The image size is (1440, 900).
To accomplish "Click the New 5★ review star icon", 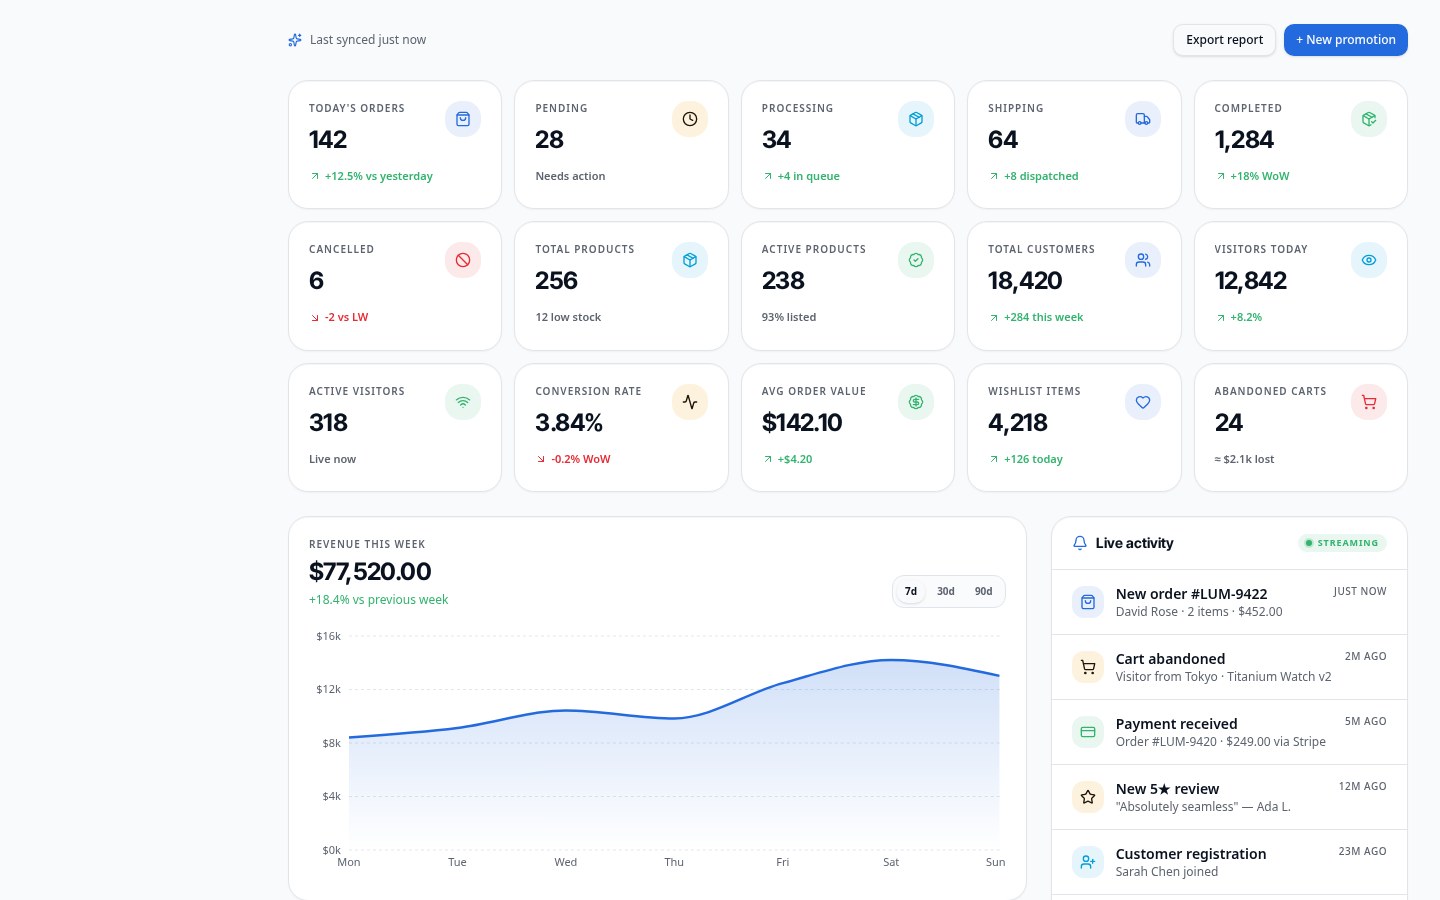I will click(1088, 797).
